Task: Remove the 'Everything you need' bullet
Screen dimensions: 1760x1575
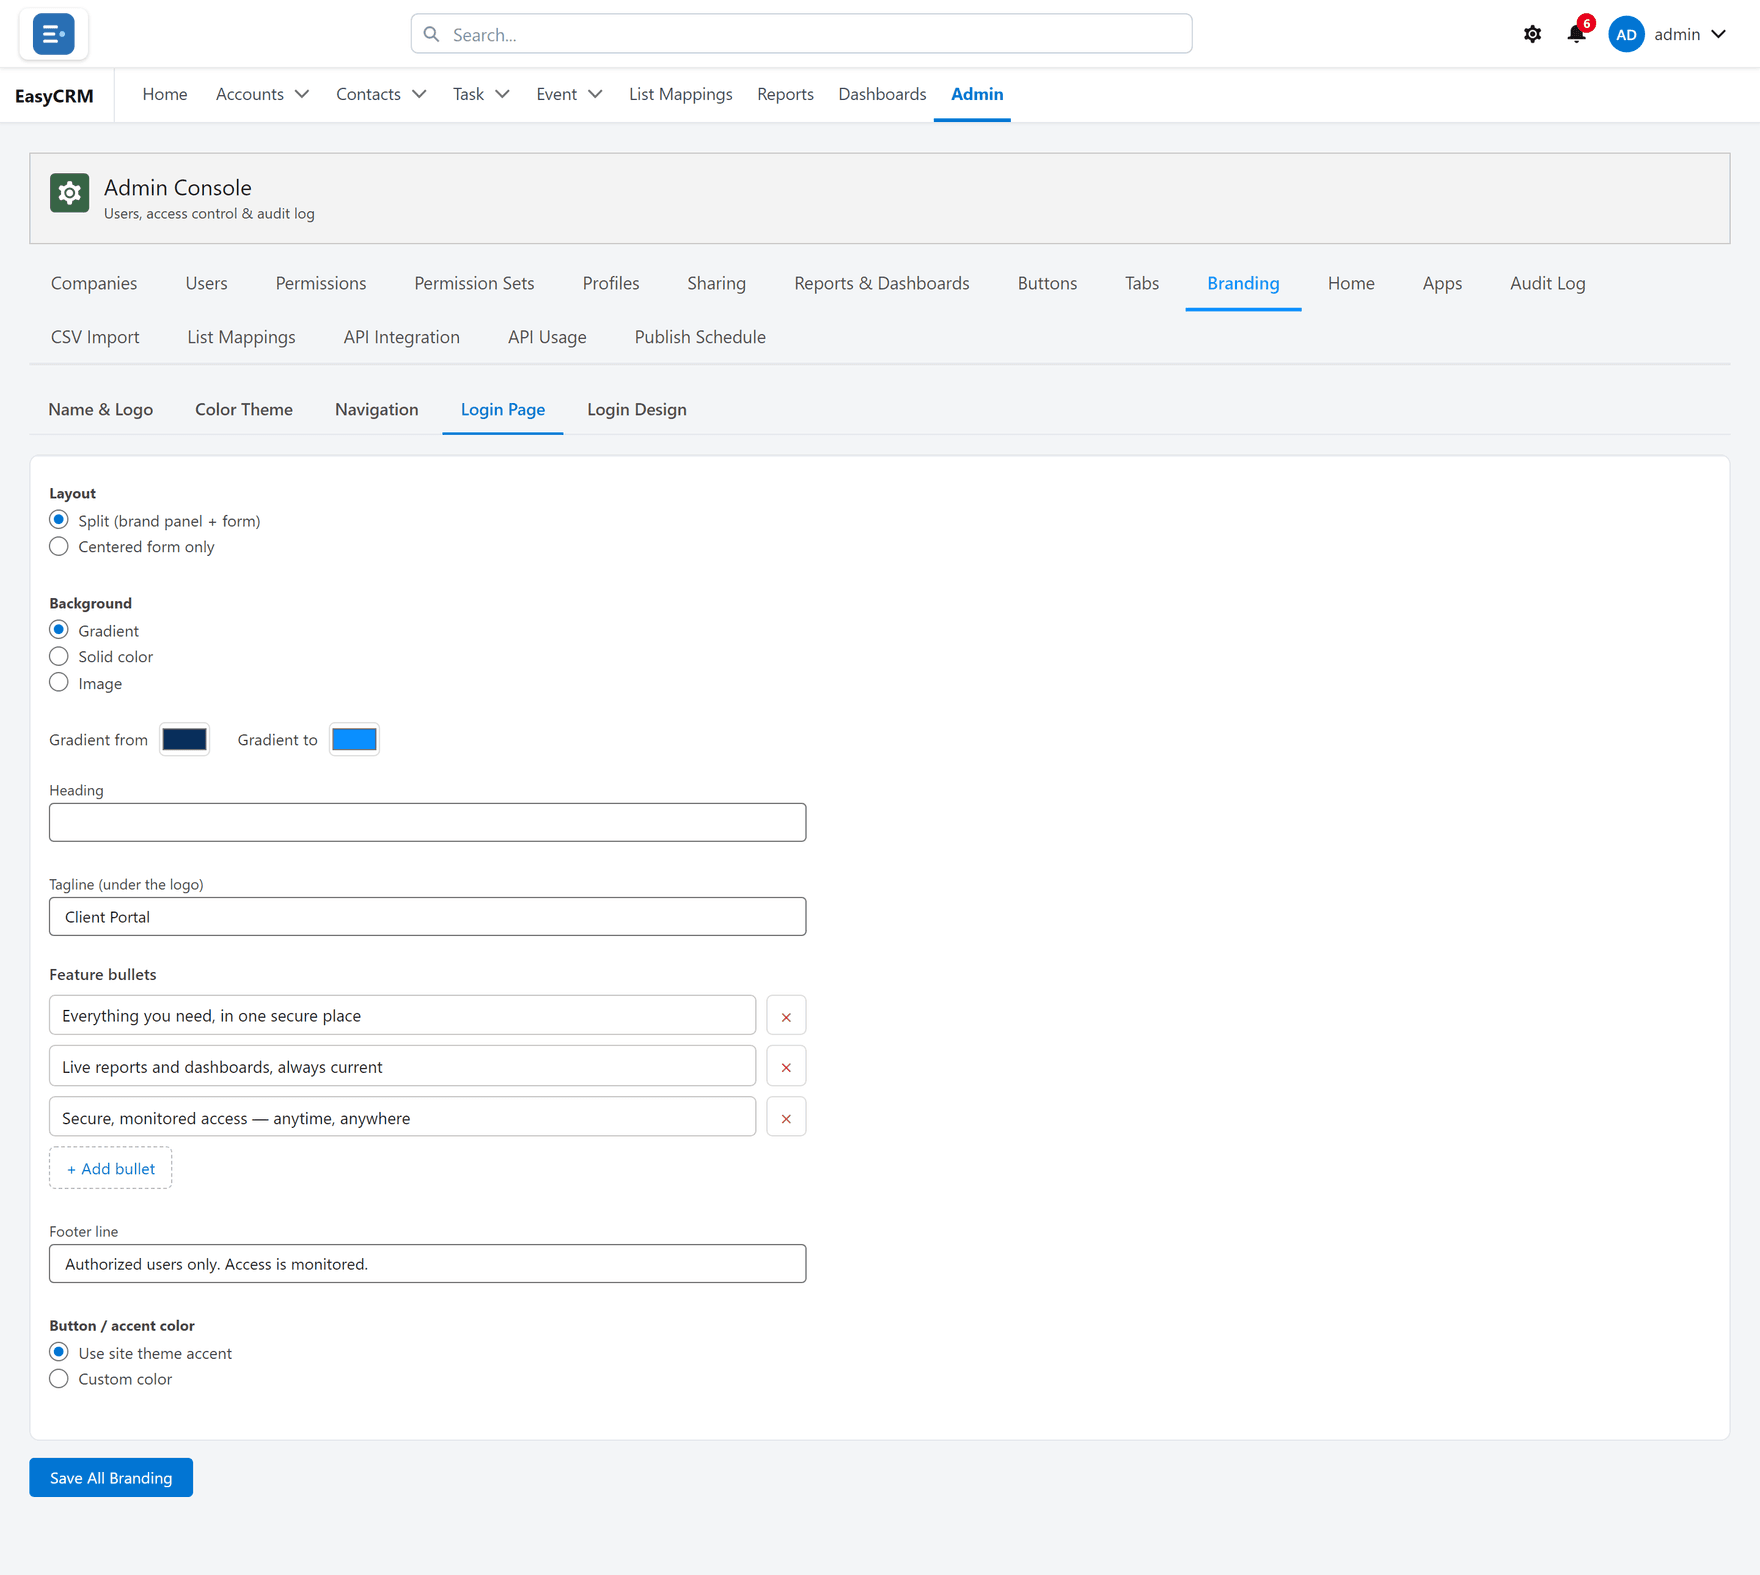Action: (x=786, y=1016)
